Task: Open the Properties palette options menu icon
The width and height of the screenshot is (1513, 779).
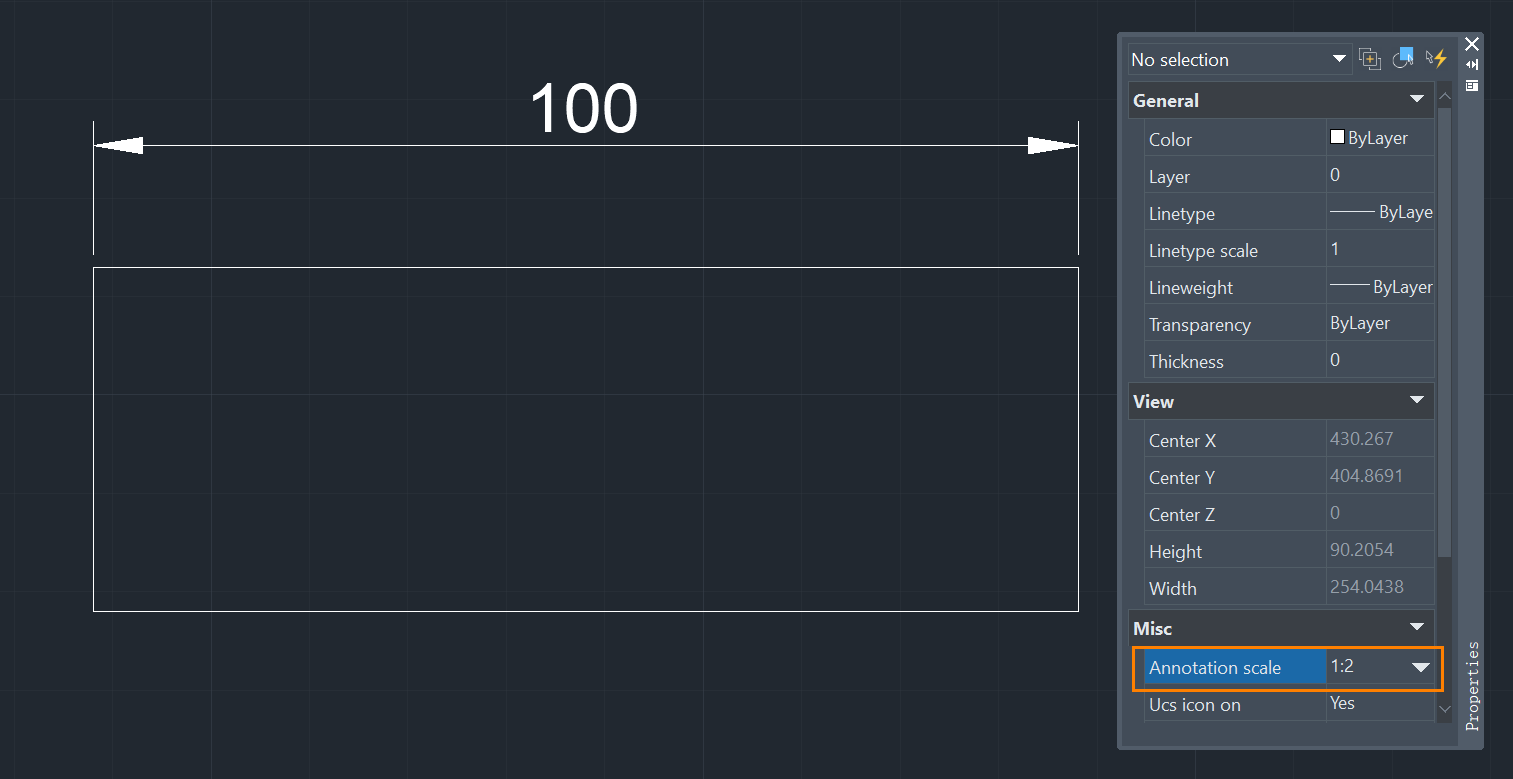Action: (1472, 86)
